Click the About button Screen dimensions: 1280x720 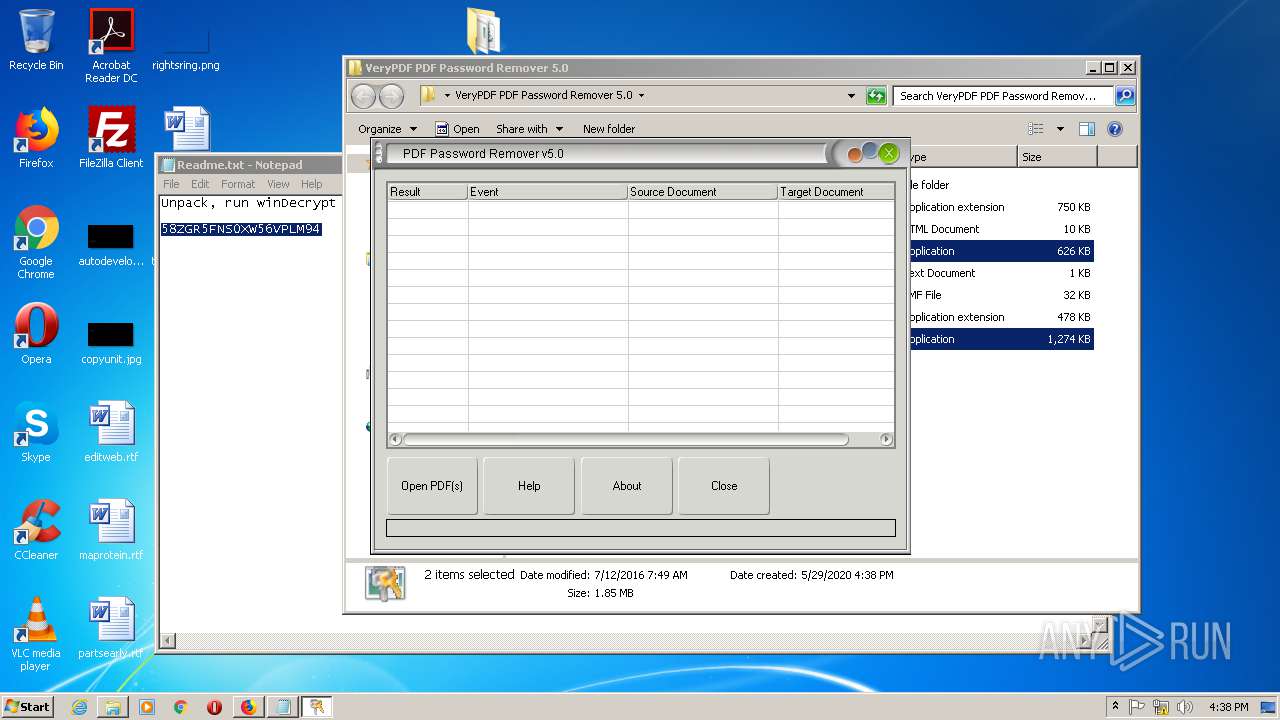point(627,486)
